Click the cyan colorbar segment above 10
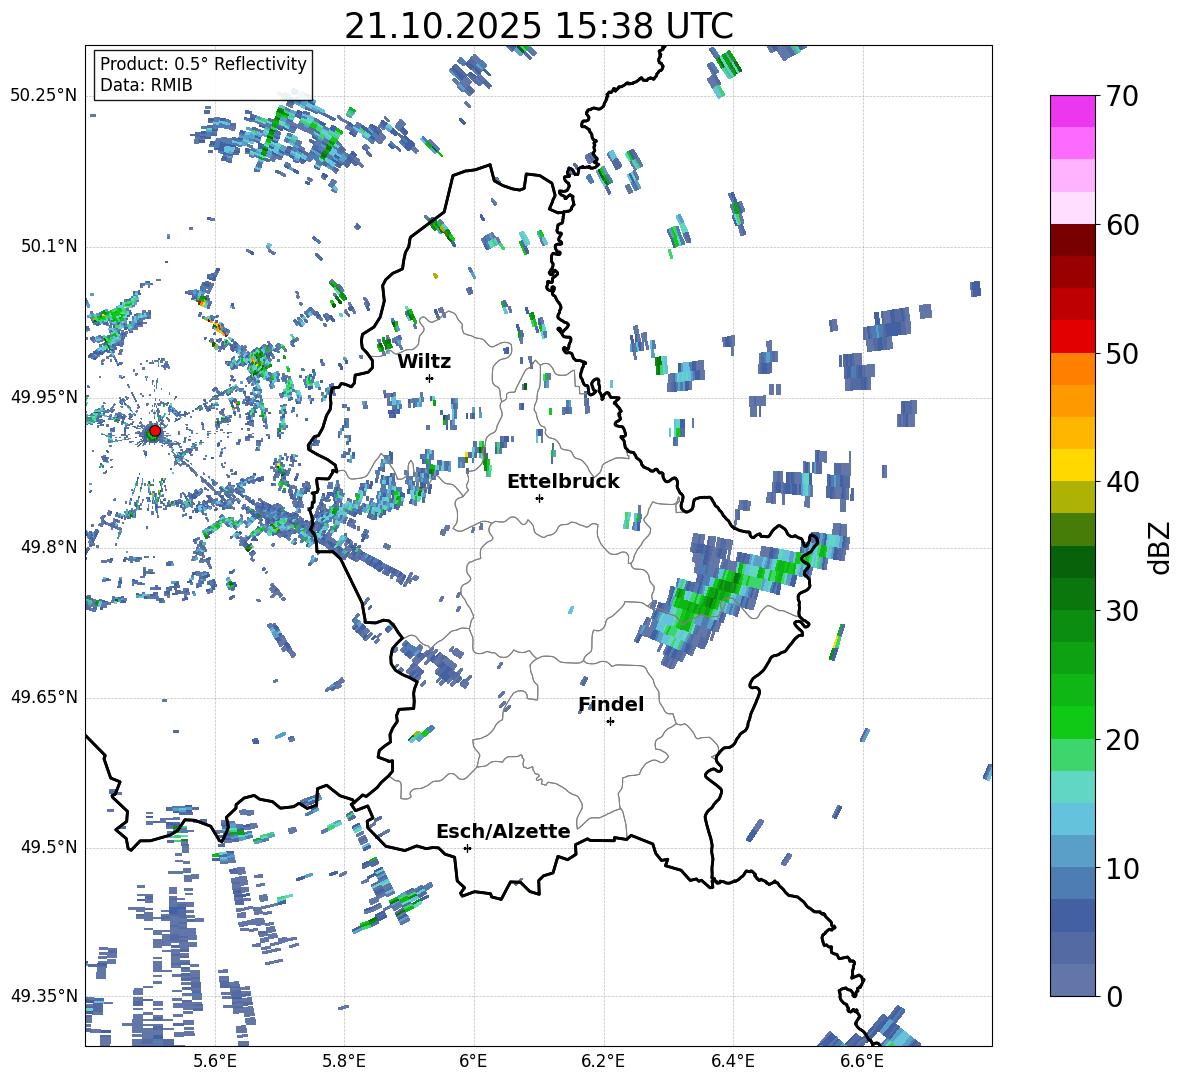 click(x=1072, y=819)
